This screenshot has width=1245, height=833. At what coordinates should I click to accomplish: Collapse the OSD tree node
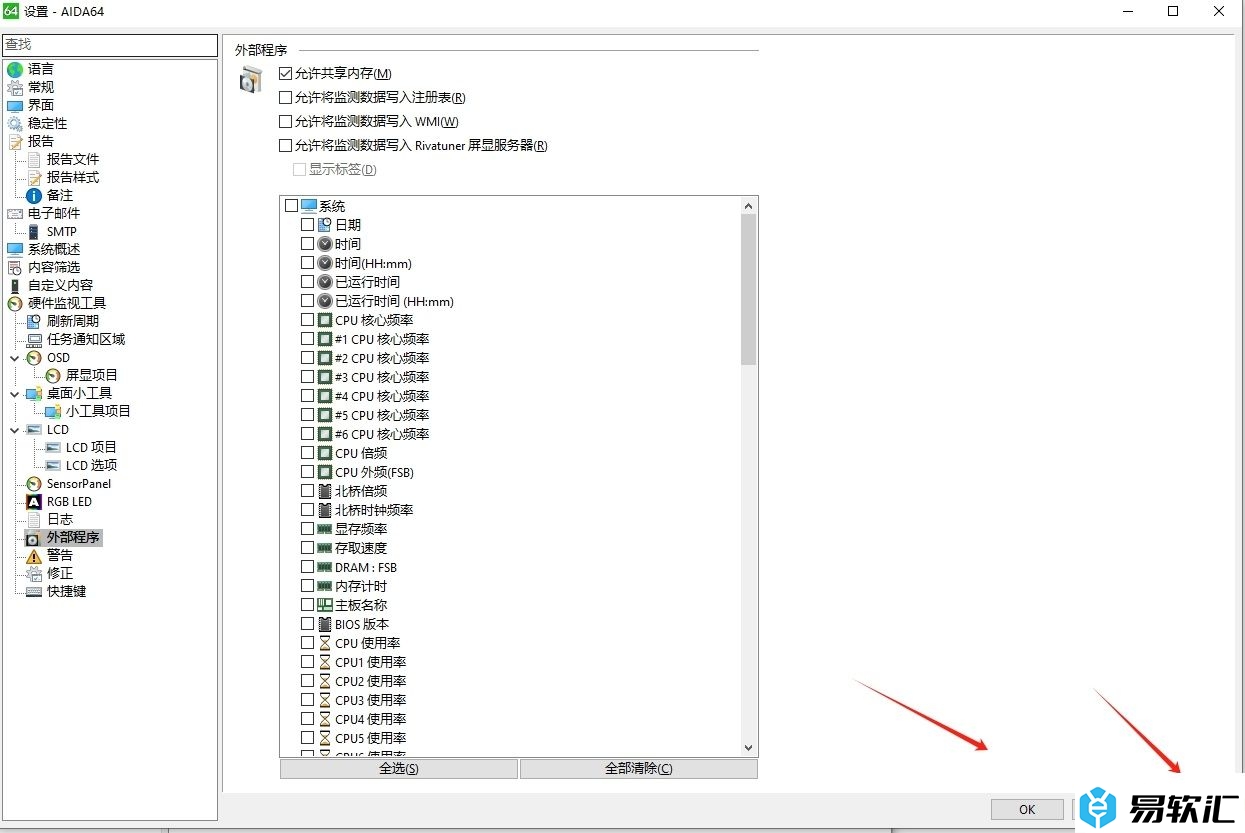(15, 357)
